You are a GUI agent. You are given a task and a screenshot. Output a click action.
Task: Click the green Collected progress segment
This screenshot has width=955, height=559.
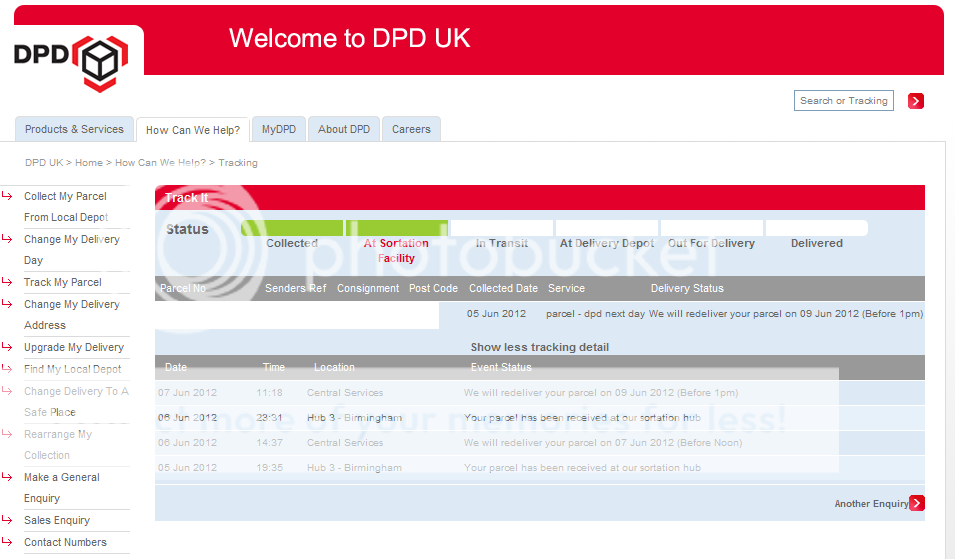[x=292, y=228]
